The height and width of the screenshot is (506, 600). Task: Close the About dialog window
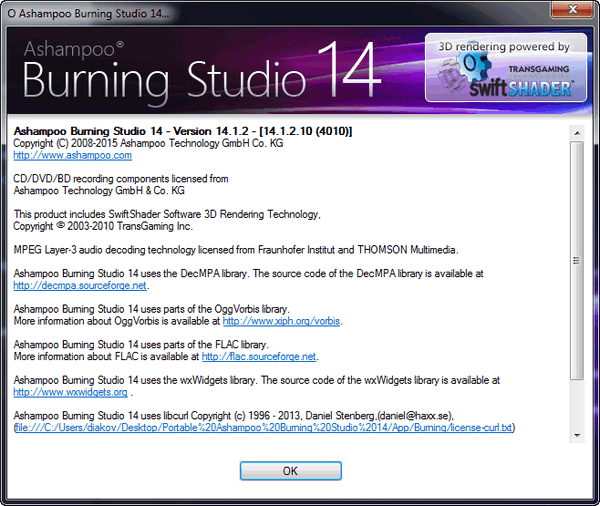573,9
